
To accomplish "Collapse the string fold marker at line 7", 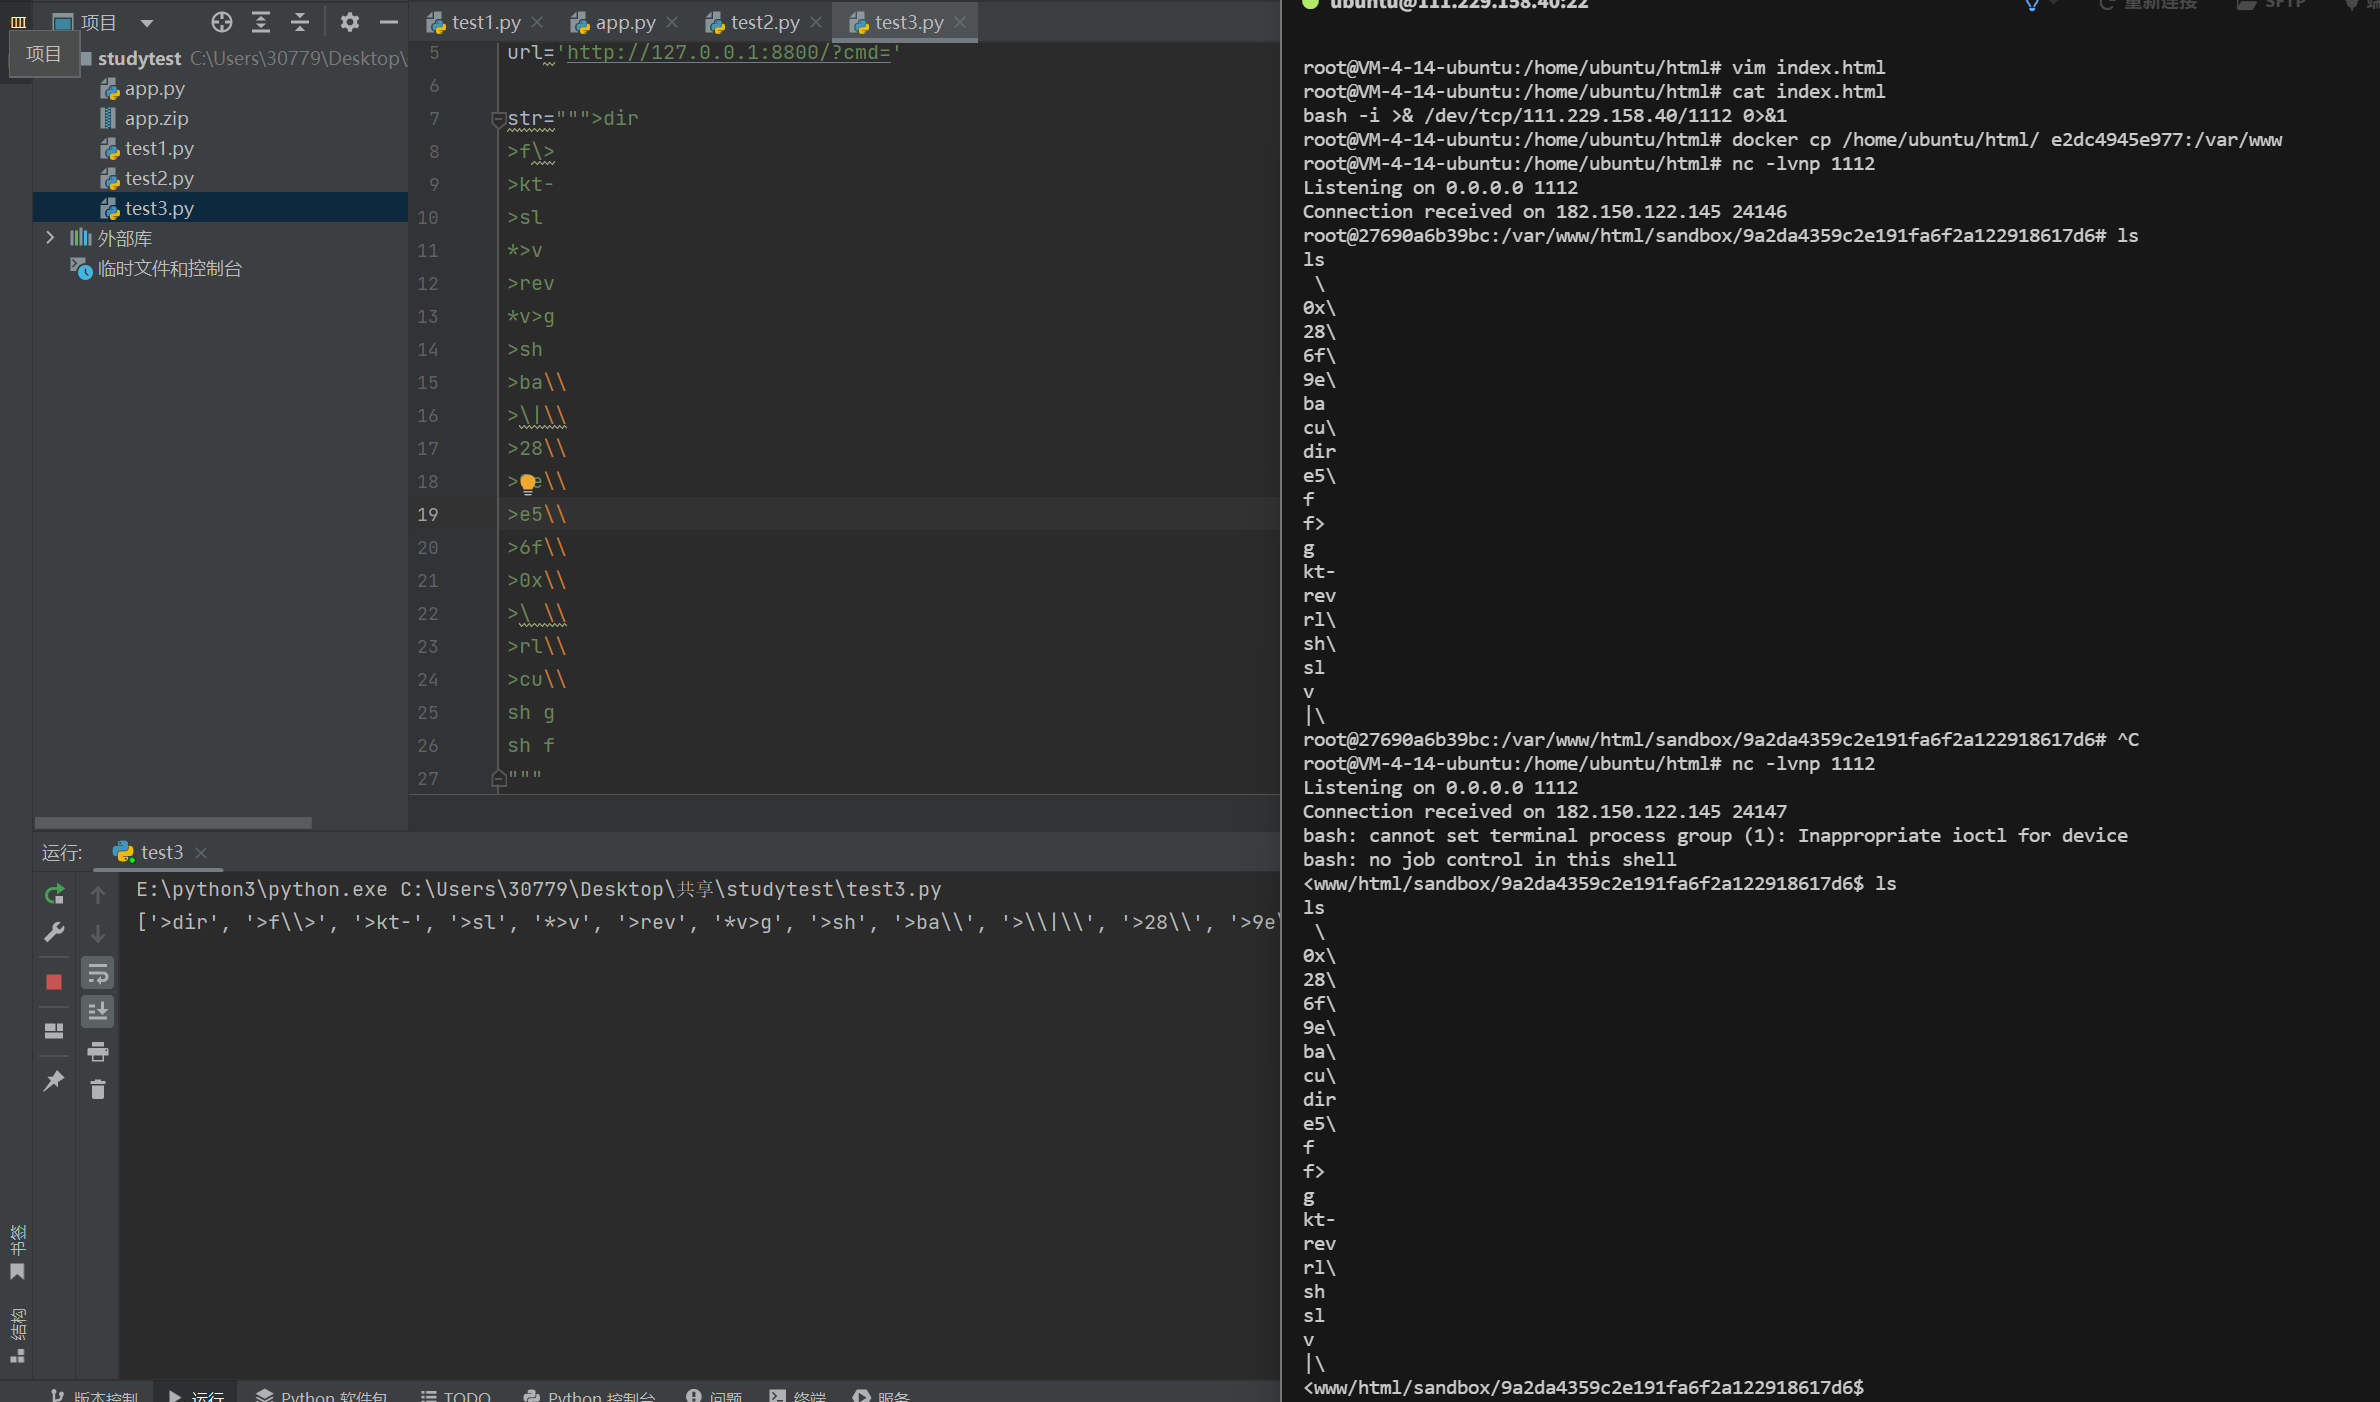I will [498, 119].
